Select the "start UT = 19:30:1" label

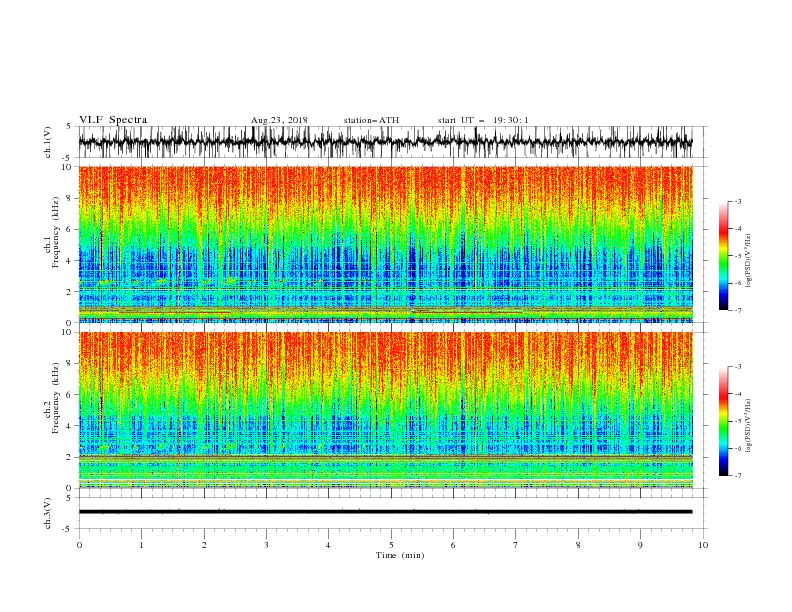[x=483, y=120]
